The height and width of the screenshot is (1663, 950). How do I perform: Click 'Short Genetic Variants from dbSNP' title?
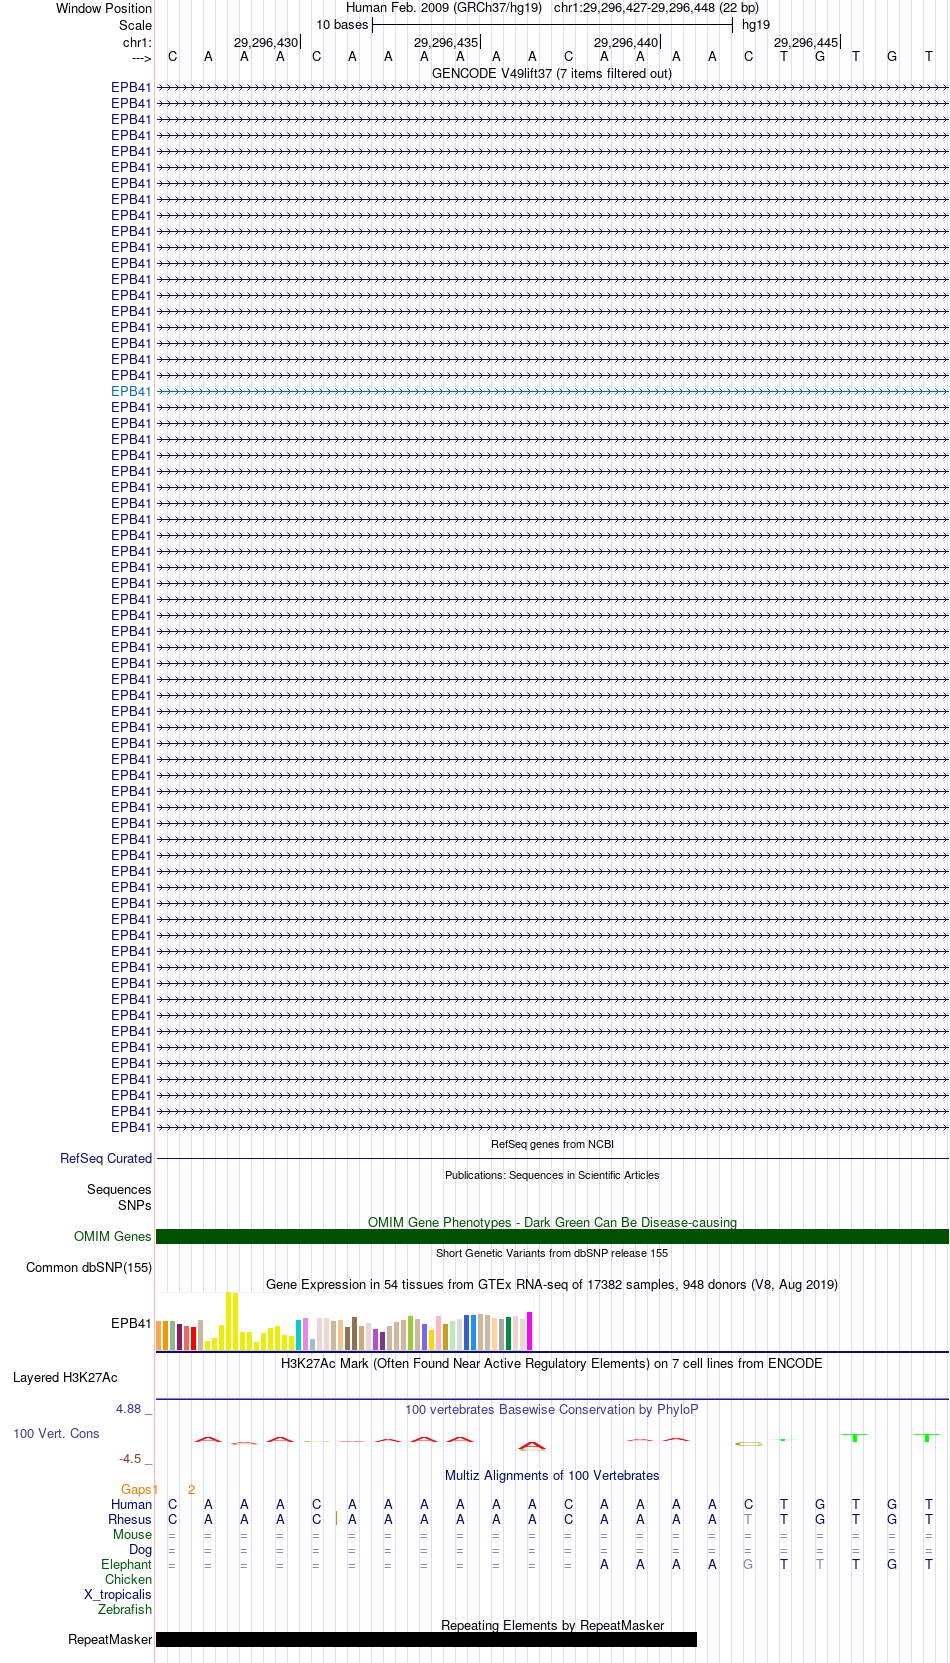552,1253
